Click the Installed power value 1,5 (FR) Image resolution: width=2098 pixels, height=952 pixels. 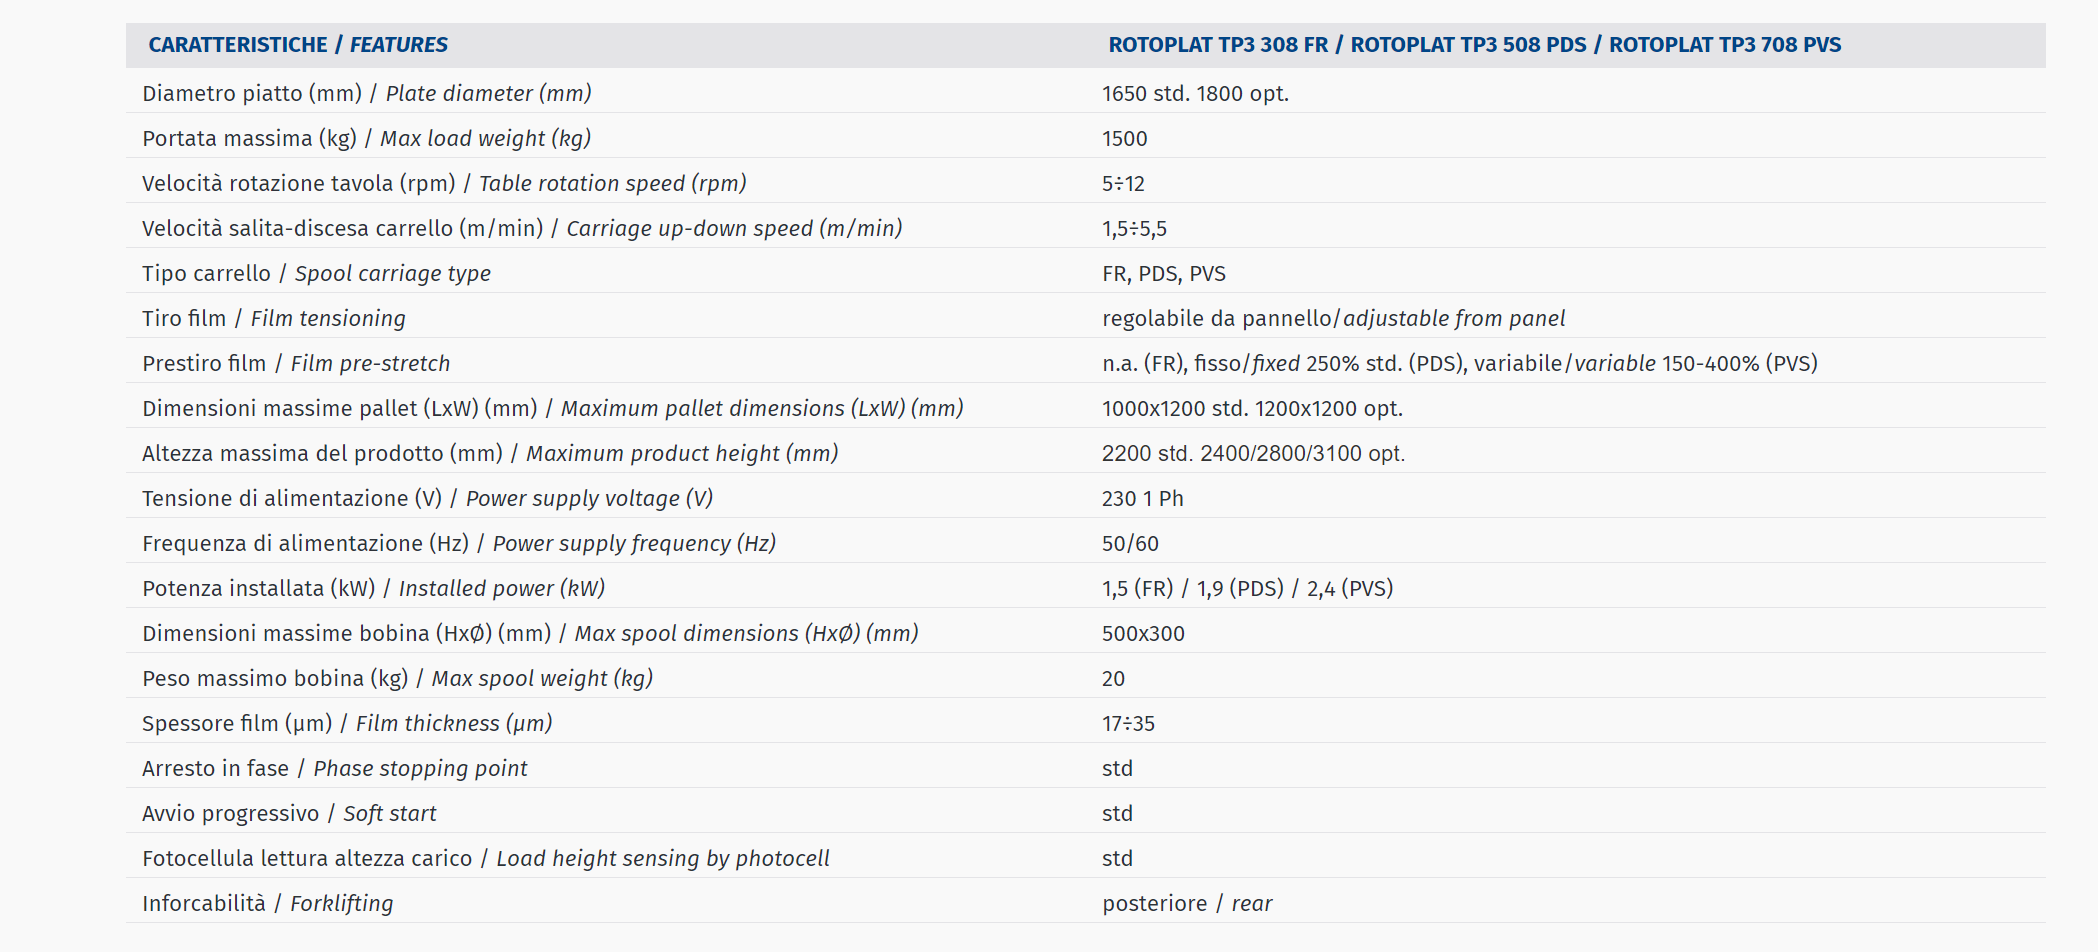coord(1138,588)
